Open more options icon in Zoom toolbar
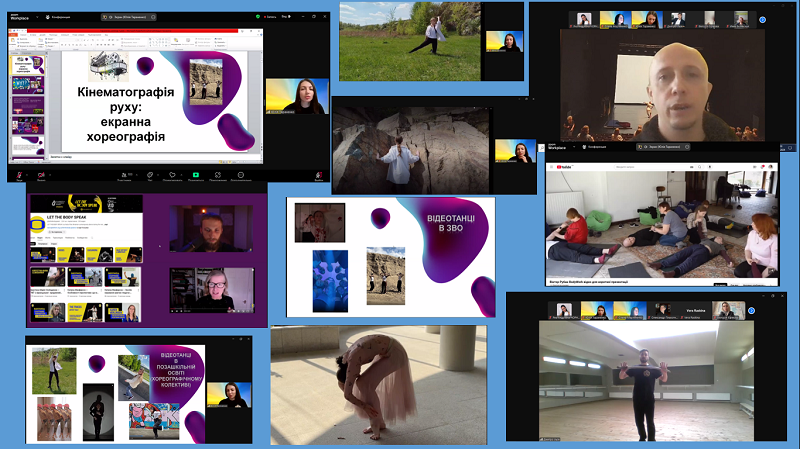This screenshot has height=449, width=800. click(241, 176)
